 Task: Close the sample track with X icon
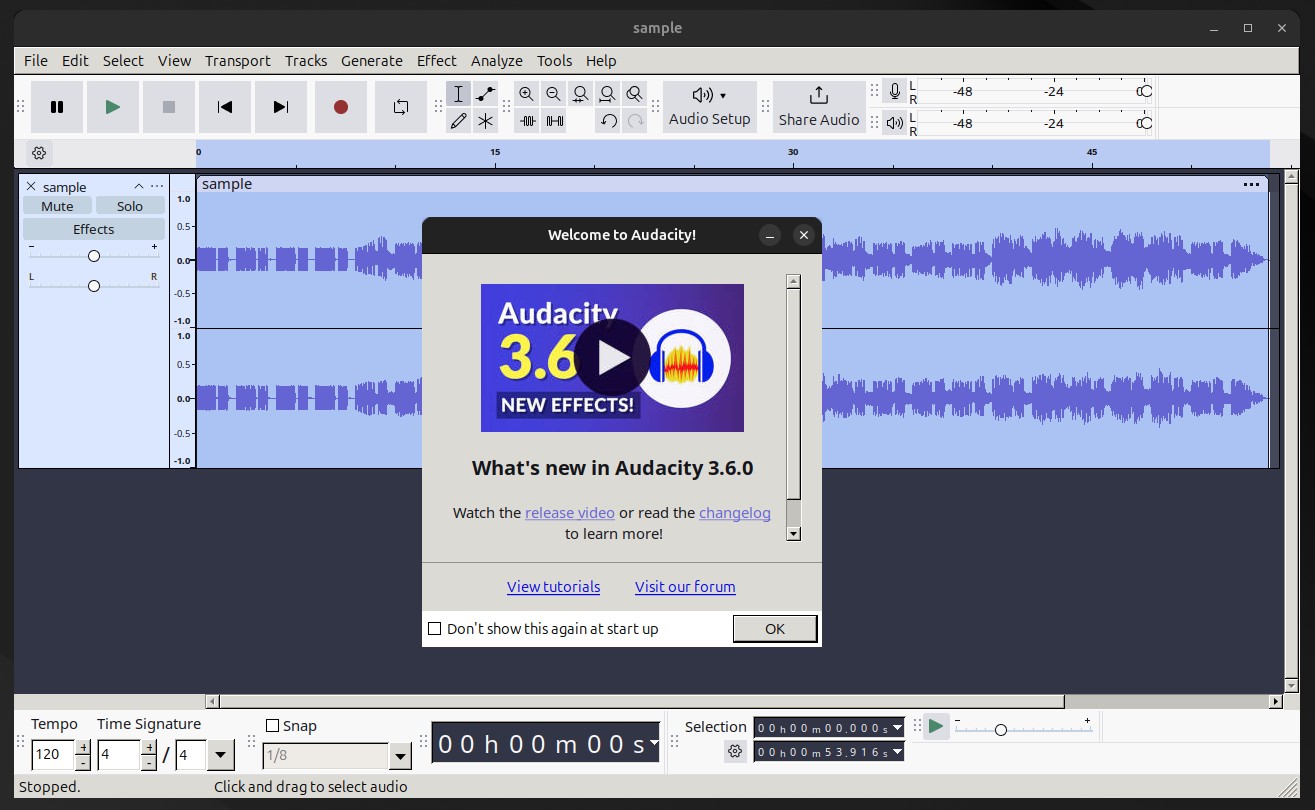pos(31,187)
